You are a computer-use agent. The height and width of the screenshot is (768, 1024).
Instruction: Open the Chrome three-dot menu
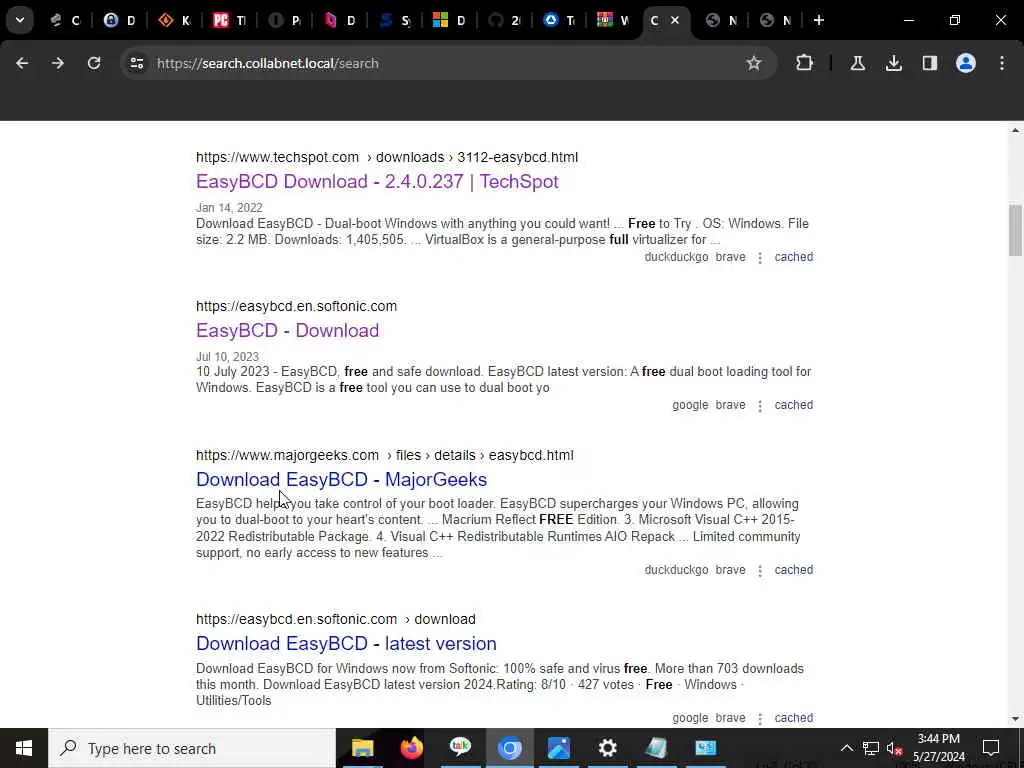[1002, 63]
